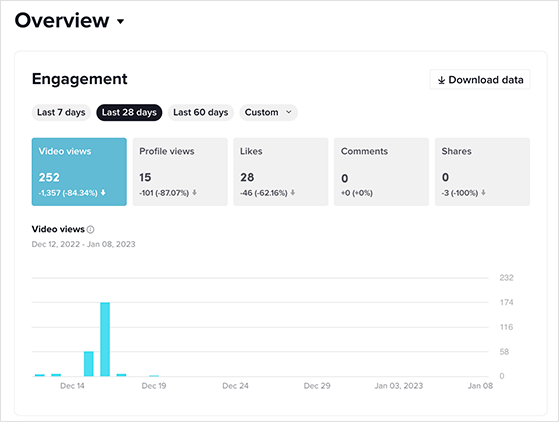This screenshot has width=559, height=422.
Task: Click the down arrow in Likes card
Action: pos(293,193)
